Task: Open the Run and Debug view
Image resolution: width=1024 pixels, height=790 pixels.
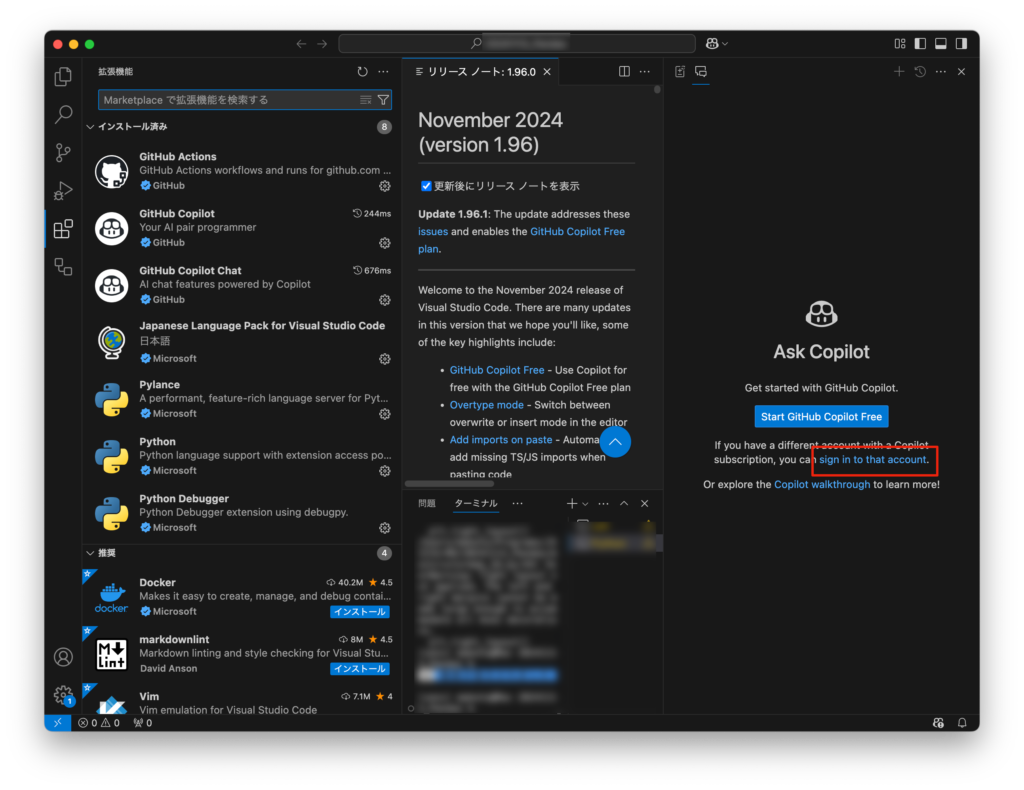Action: pos(63,190)
